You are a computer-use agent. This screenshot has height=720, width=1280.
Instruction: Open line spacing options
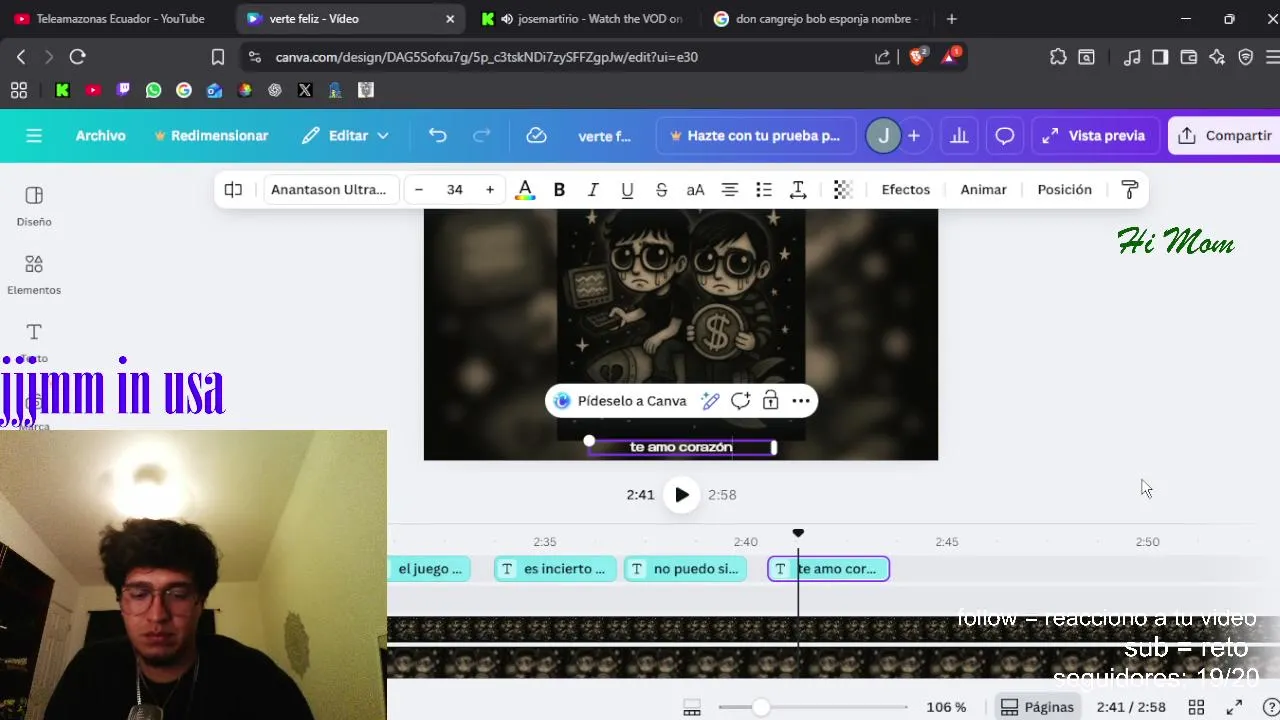pyautogui.click(x=798, y=189)
